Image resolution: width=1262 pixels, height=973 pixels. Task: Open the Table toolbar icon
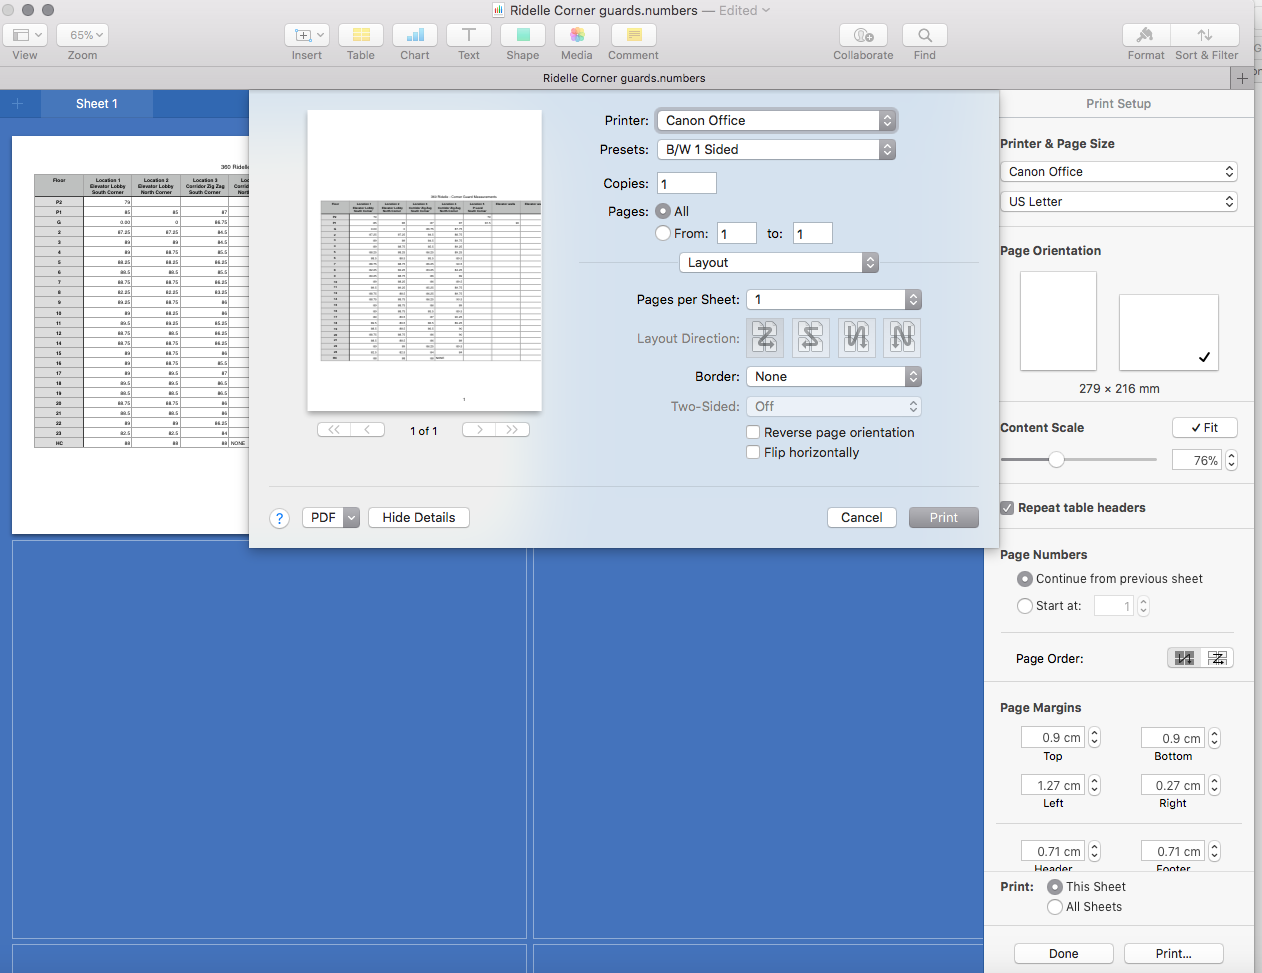pyautogui.click(x=361, y=35)
